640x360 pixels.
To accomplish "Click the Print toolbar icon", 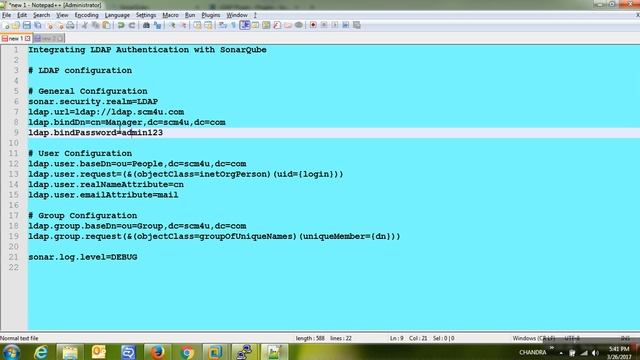I will tap(70, 25).
